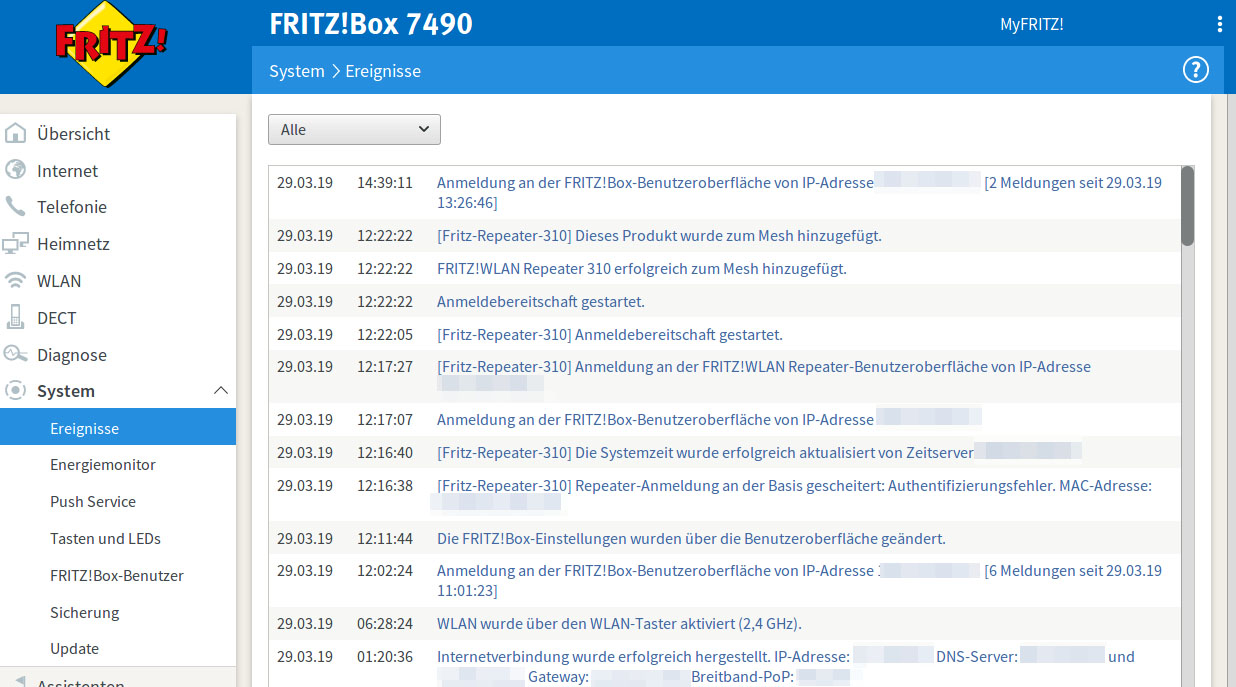Click the 'Dieses Produkt wurde zum Mesh hinzugefügt' message

point(659,236)
